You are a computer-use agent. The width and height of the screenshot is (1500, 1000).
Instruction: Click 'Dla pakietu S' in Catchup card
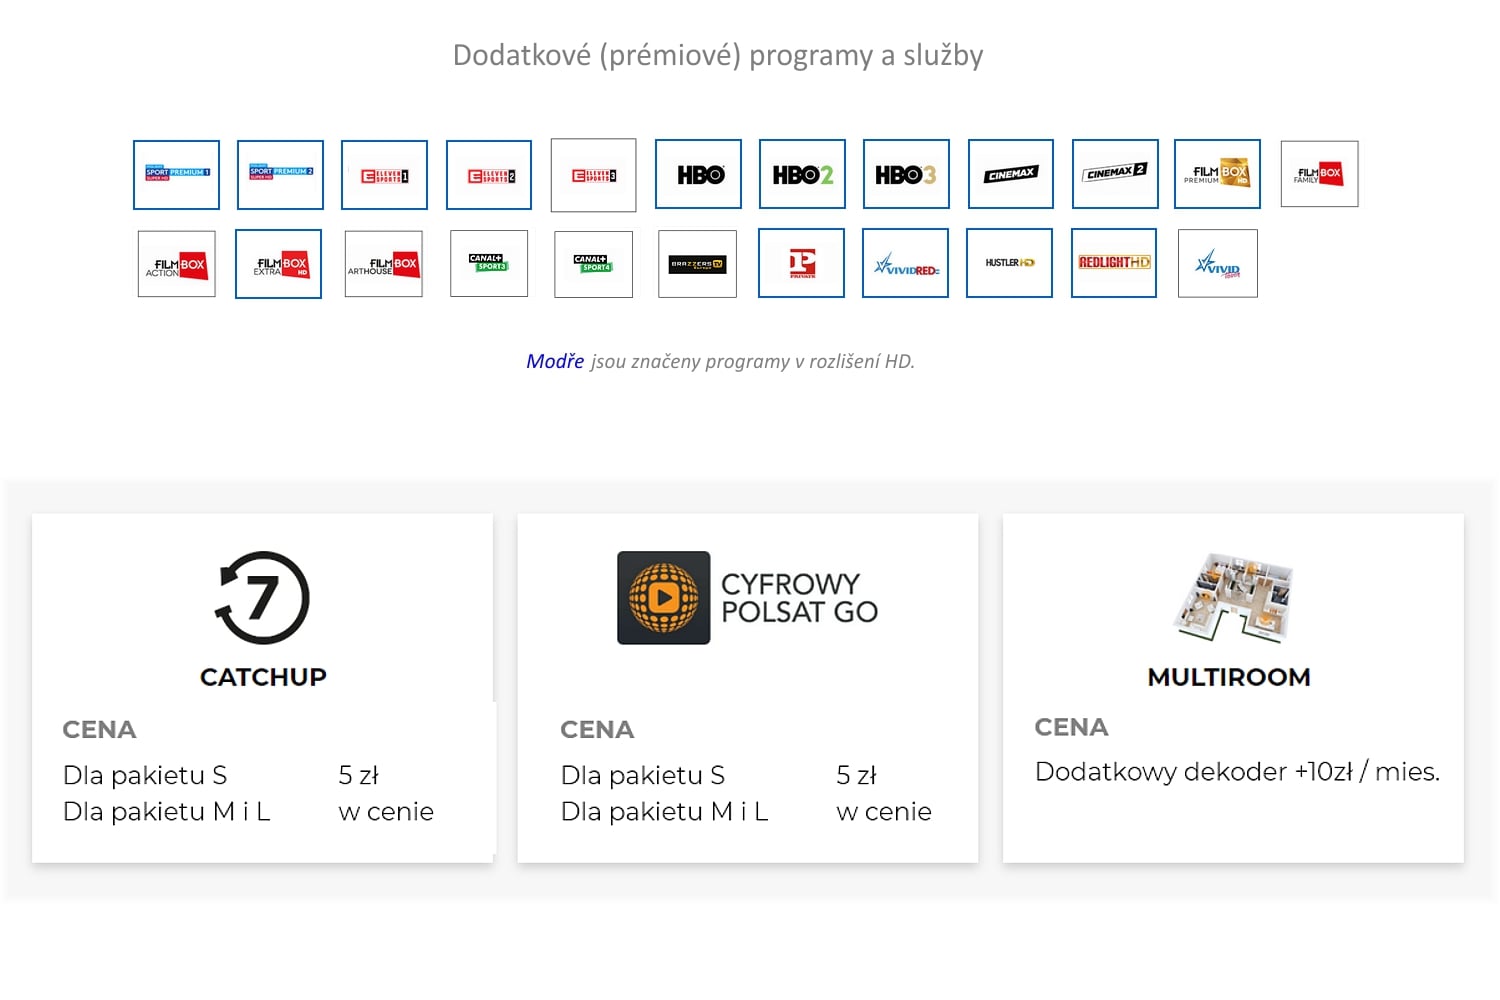click(145, 776)
